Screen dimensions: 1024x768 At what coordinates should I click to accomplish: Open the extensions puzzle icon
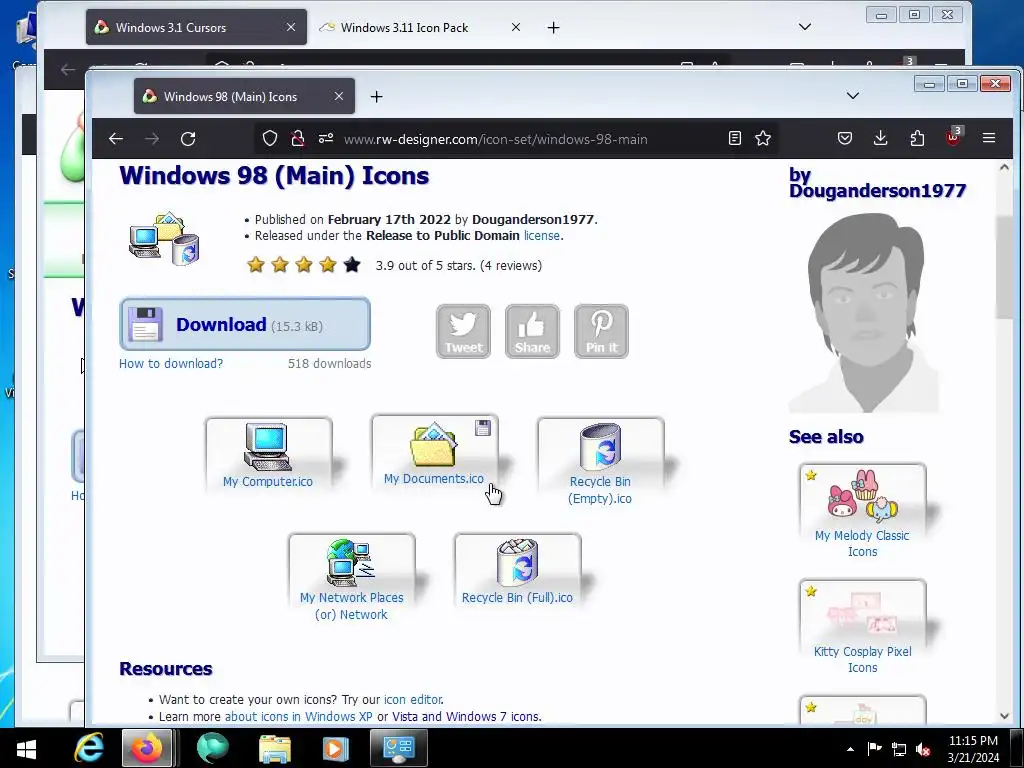[x=917, y=138]
